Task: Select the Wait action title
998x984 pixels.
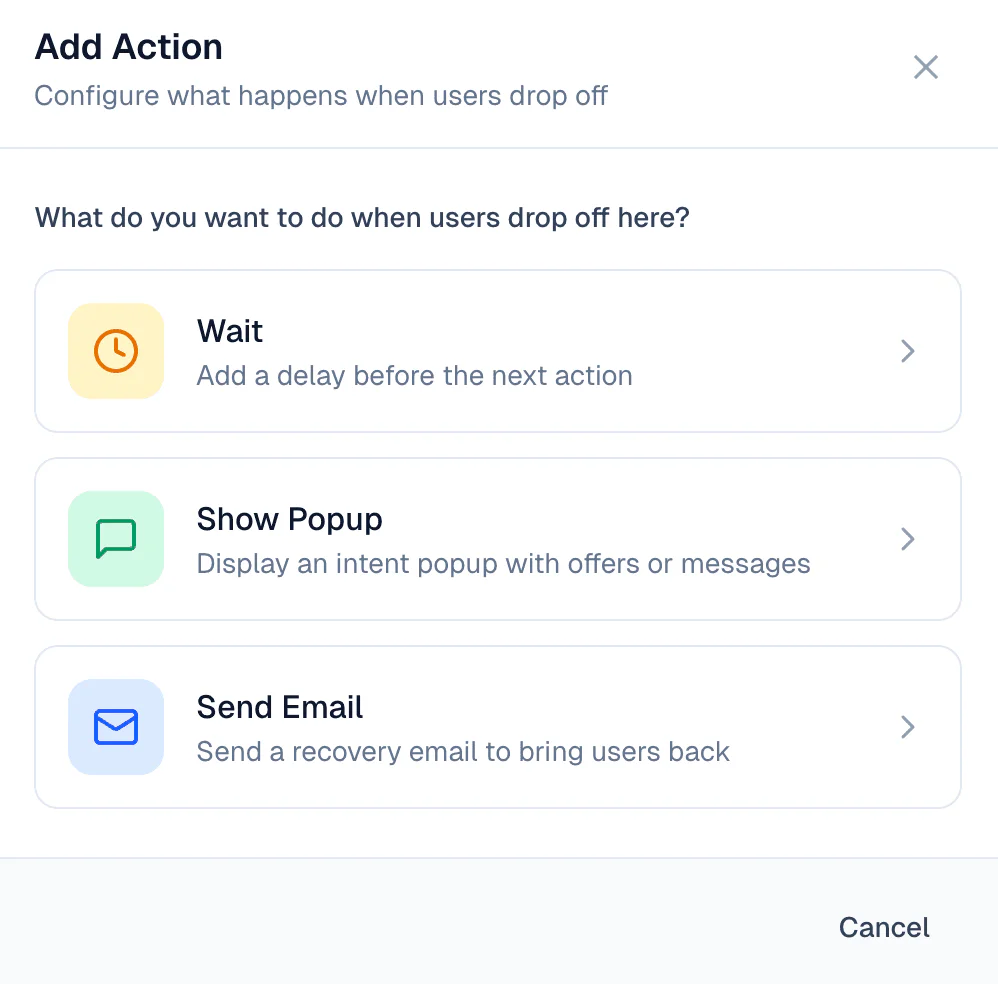Action: click(x=230, y=331)
